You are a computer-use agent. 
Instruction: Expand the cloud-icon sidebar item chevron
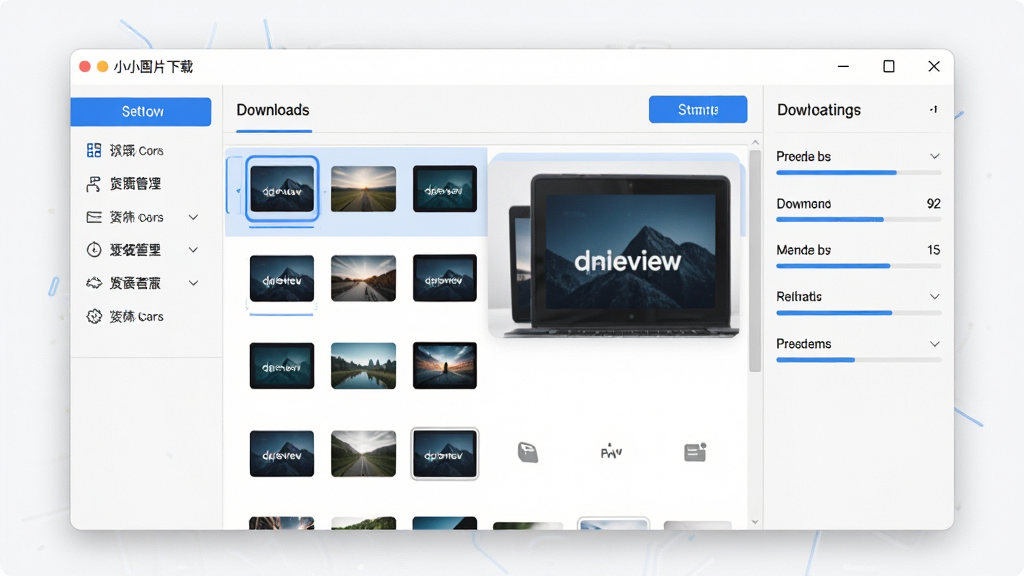193,283
